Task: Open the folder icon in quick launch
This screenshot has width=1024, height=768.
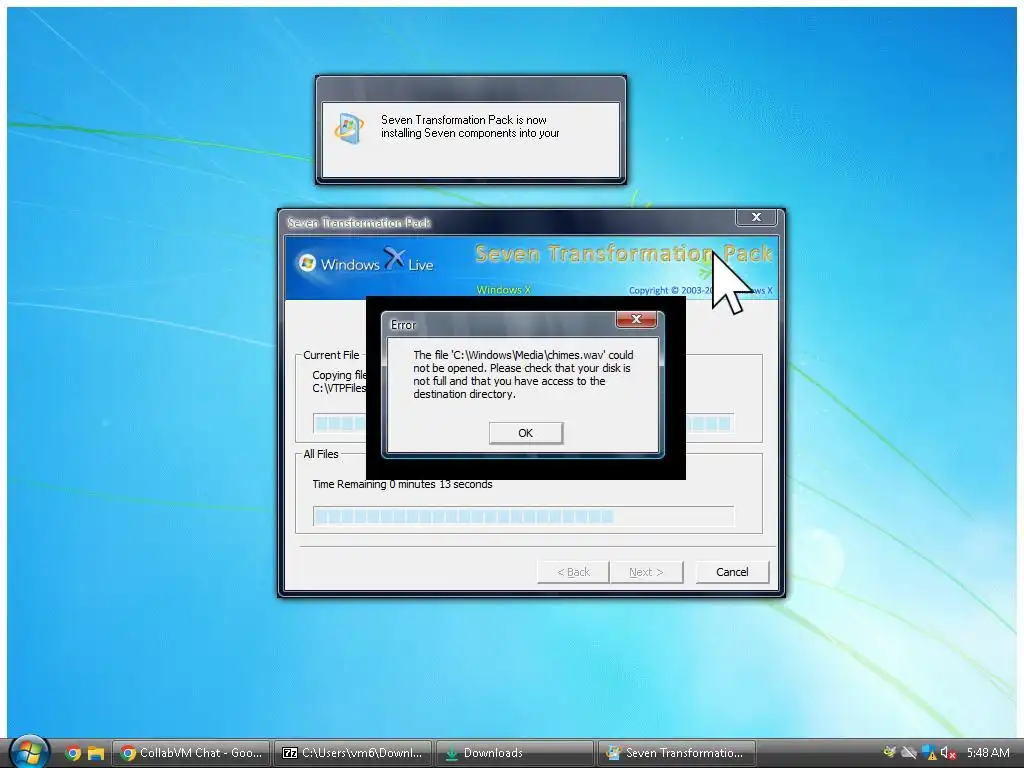Action: coord(96,753)
